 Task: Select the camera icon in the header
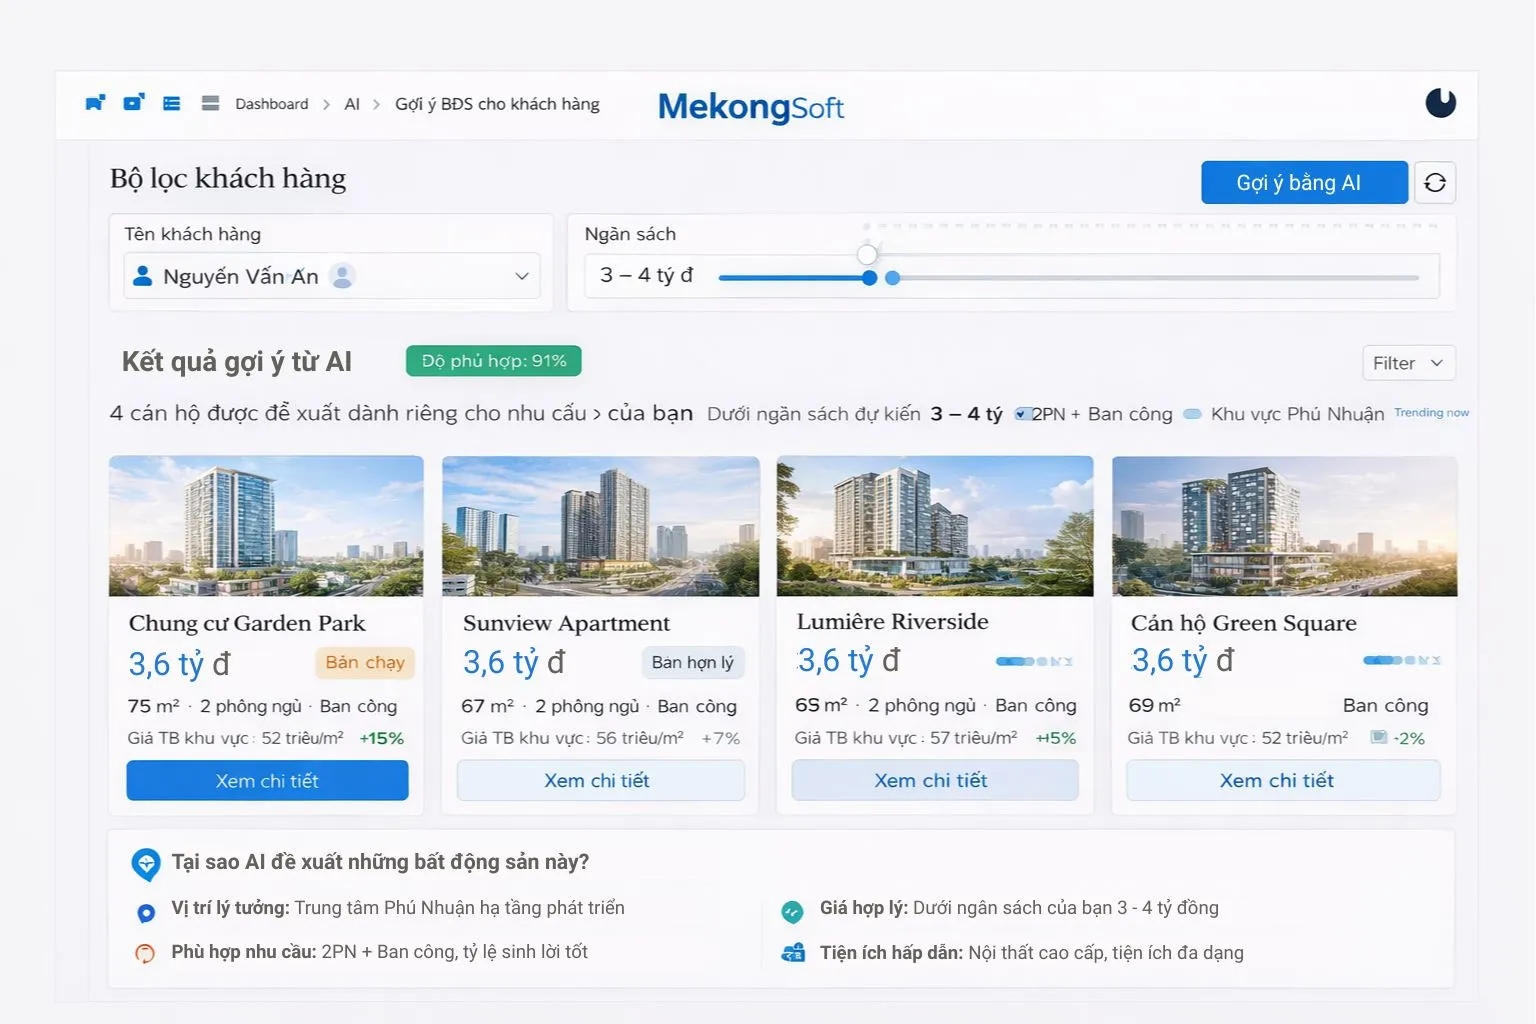pos(133,102)
